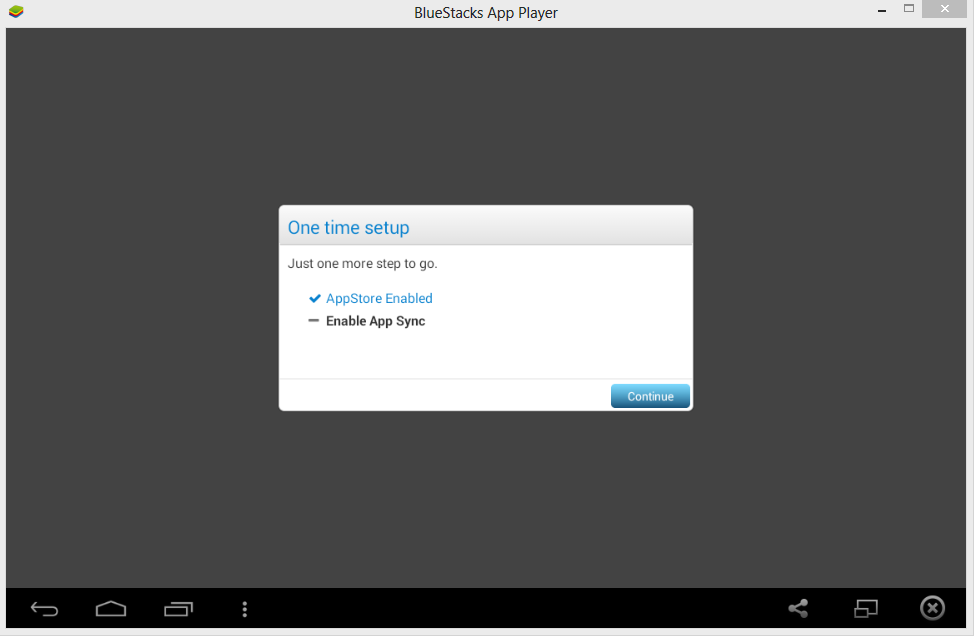Click the Enable App Sync step
Image resolution: width=974 pixels, height=636 pixels.
(375, 321)
